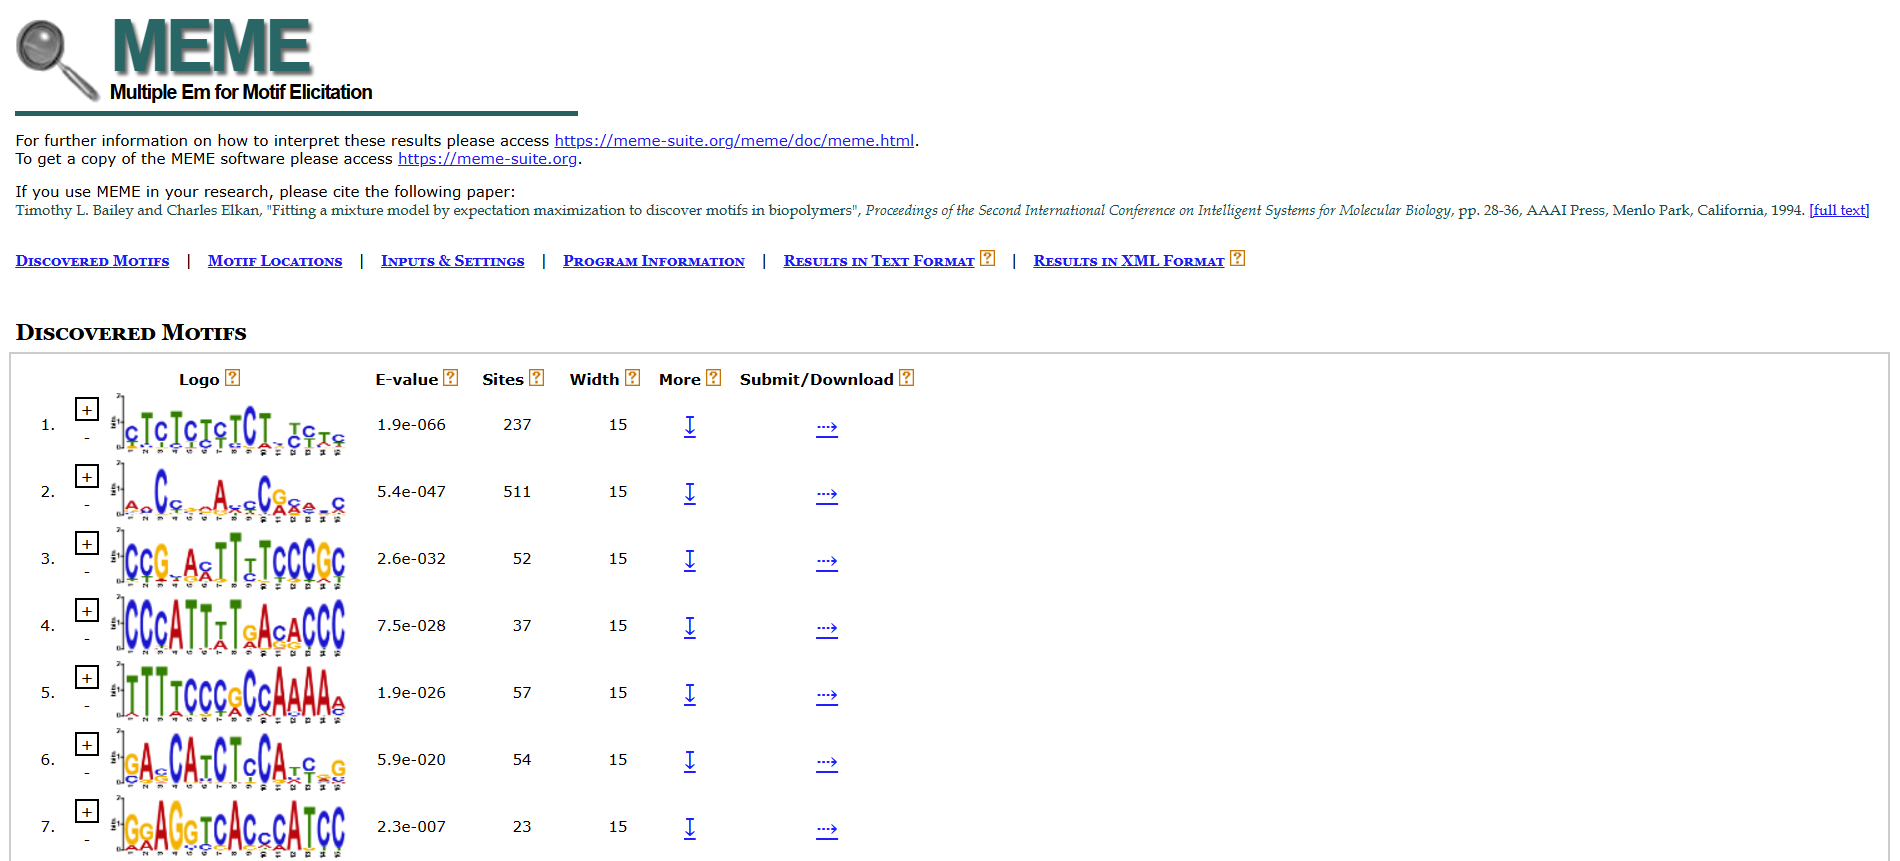Expand motif 3 with the plus button
Viewport: 1900px width, 861px height.
coord(87,543)
